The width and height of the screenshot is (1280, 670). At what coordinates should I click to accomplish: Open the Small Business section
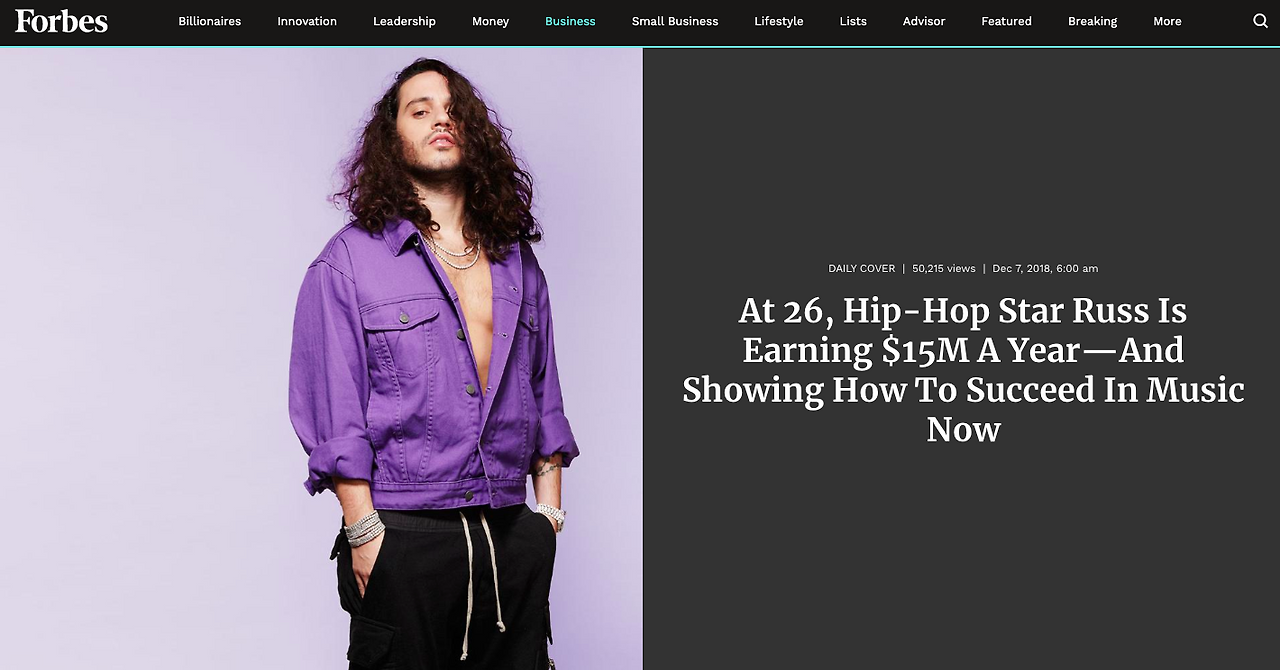click(x=675, y=21)
